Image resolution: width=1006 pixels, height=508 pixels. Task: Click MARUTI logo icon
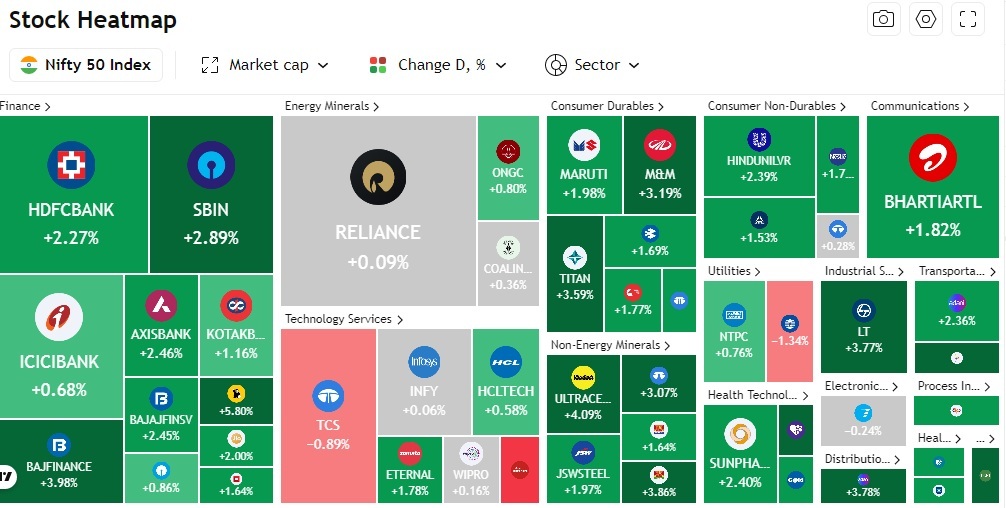[584, 145]
